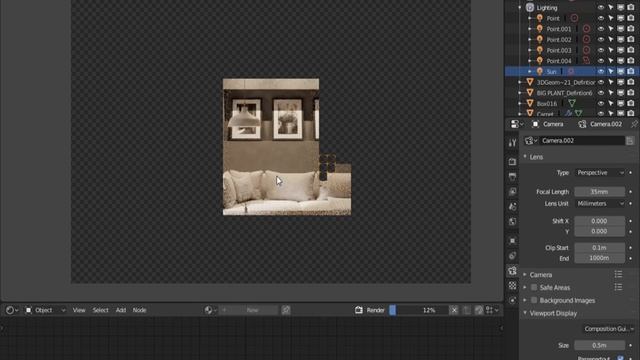Enable the Background Images checkbox

pyautogui.click(x=534, y=300)
